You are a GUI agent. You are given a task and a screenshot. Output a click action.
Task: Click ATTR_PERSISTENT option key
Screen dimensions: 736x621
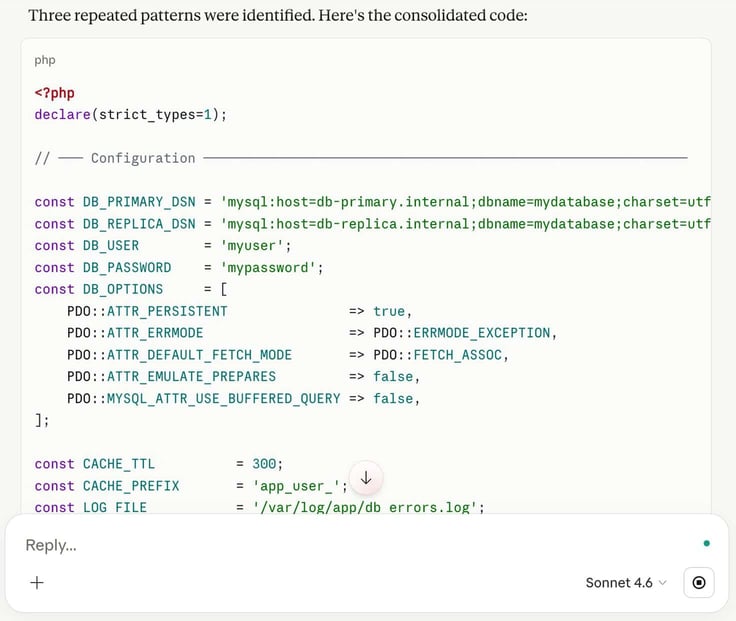click(x=167, y=311)
